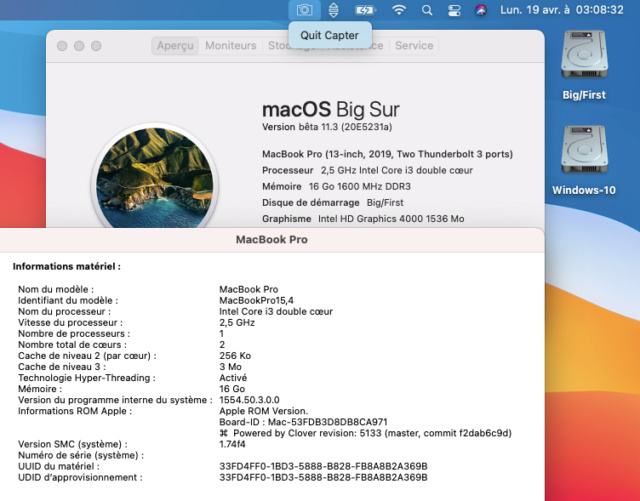Click the Big Sur wallpaper logo image
Image resolution: width=640 pixels, height=501 pixels.
click(155, 180)
